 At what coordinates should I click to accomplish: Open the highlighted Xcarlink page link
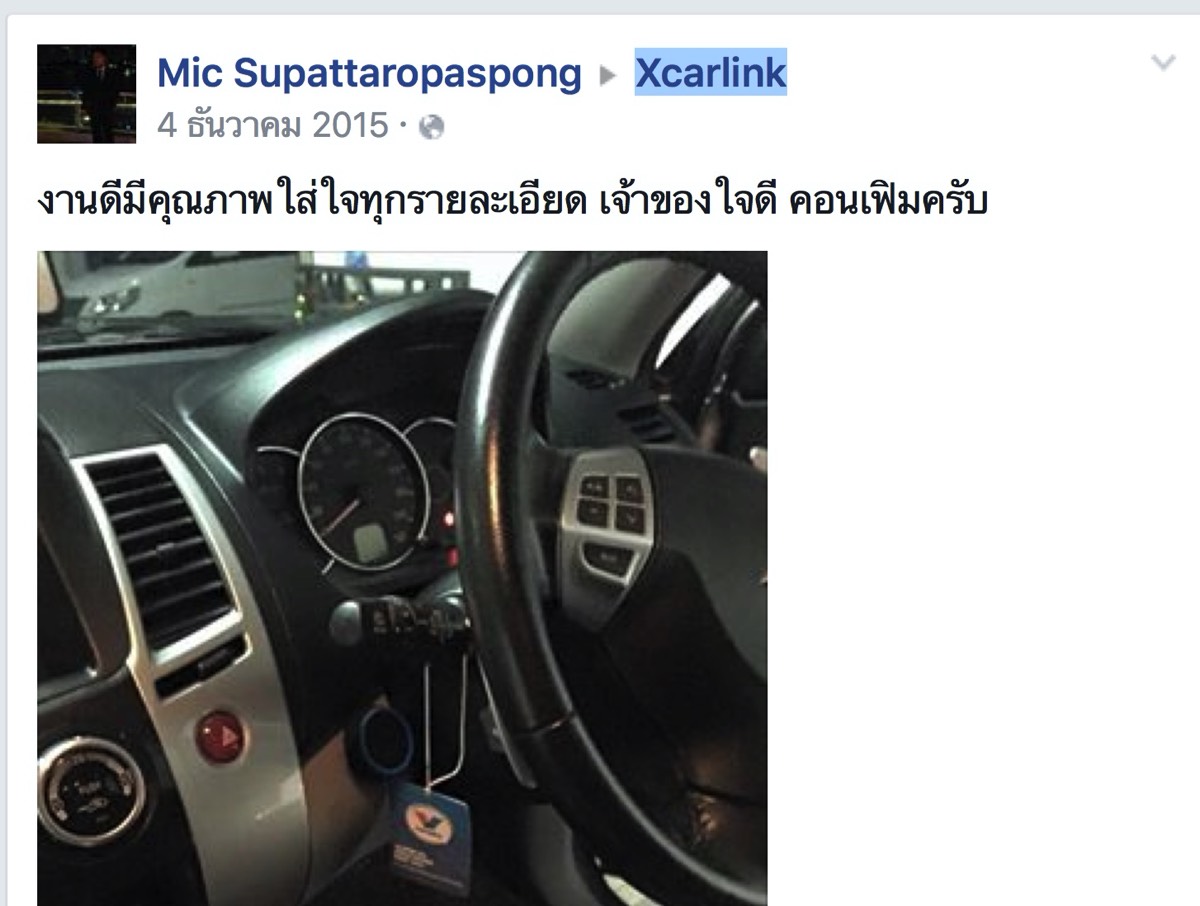point(710,73)
